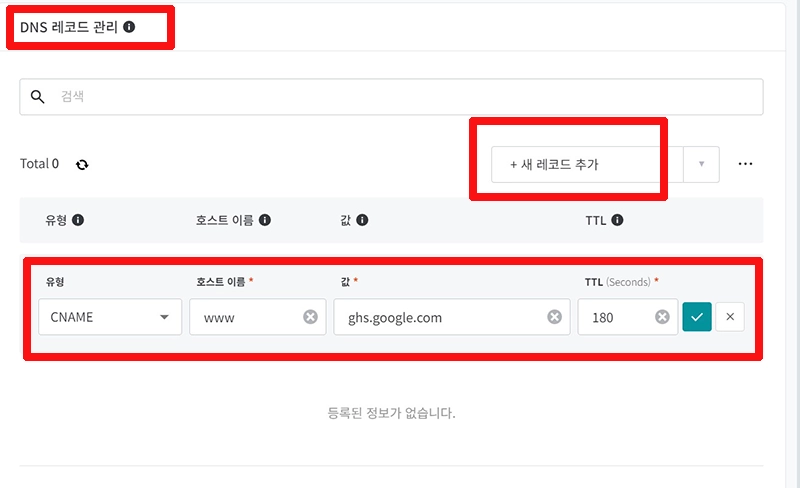Screen dimensions: 800x488
Task: Click the + 새 레코드 추가 button
Action: point(587,164)
